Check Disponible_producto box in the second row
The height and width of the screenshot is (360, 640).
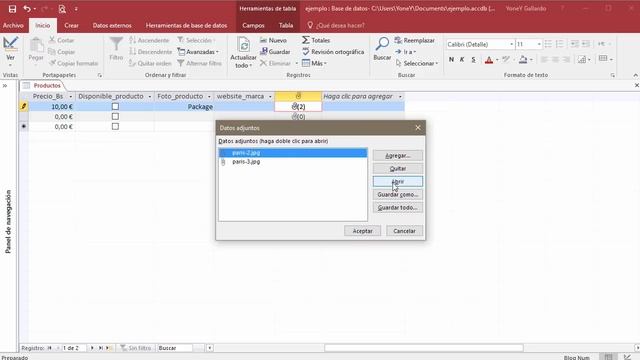tap(115, 117)
